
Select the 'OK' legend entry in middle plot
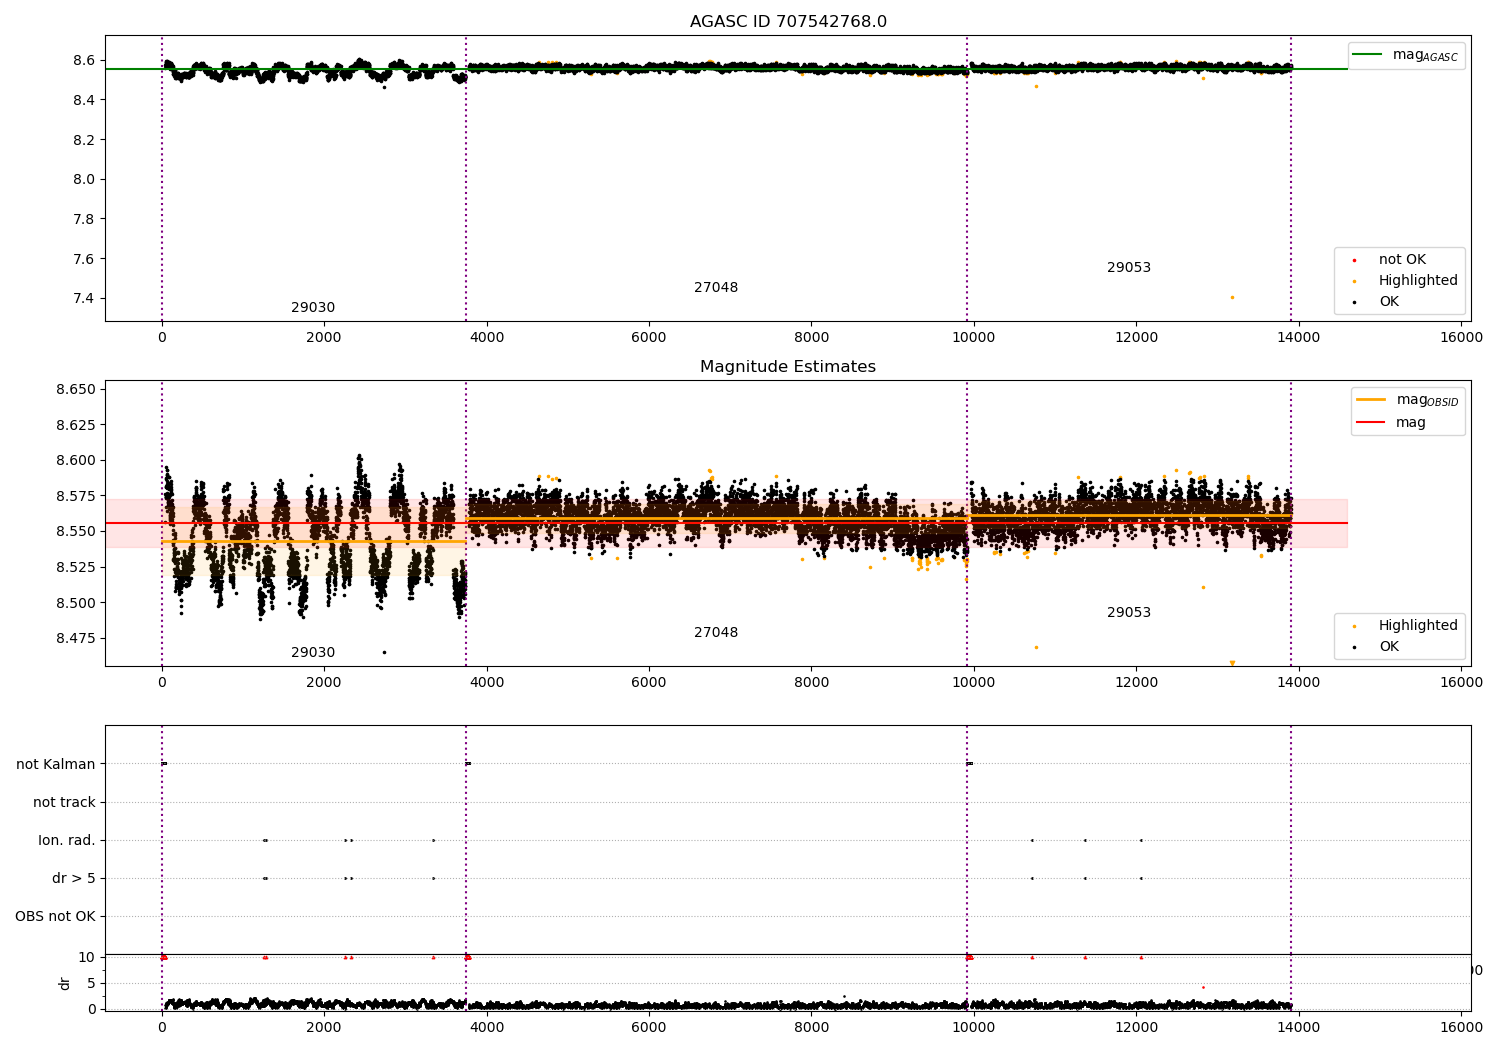(1389, 647)
